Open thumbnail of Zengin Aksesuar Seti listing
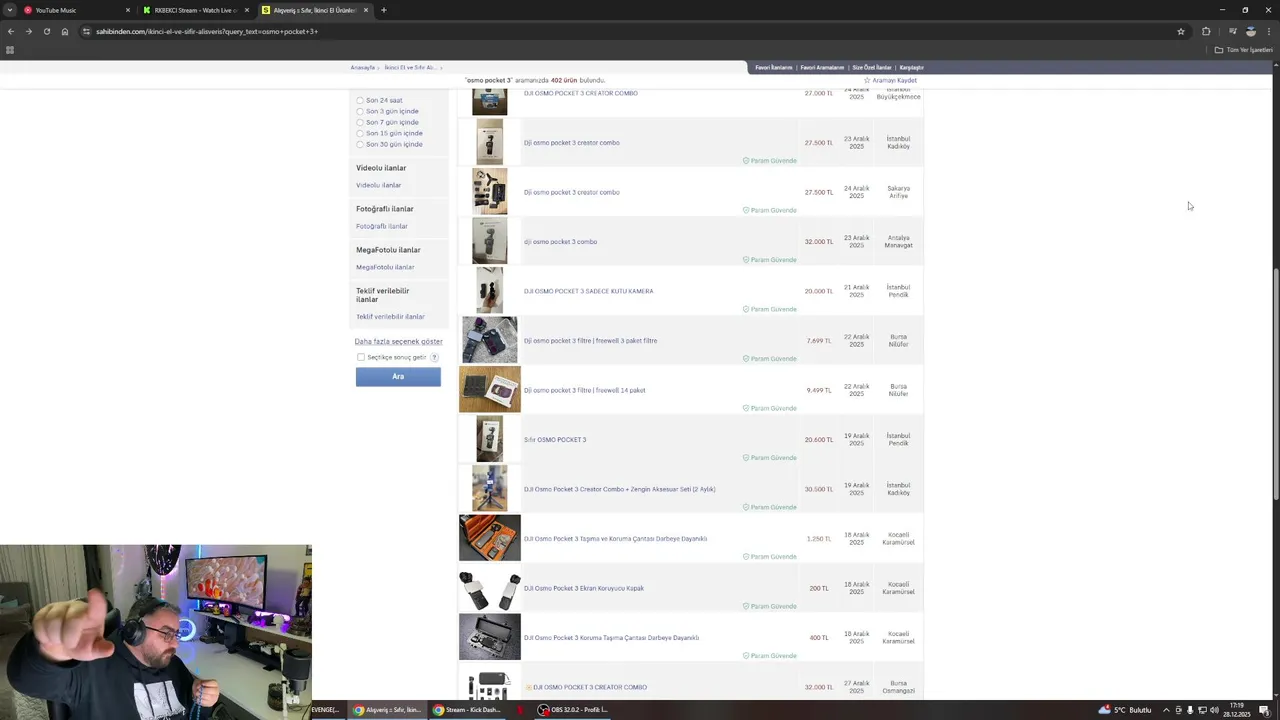The image size is (1280, 720). (x=489, y=488)
